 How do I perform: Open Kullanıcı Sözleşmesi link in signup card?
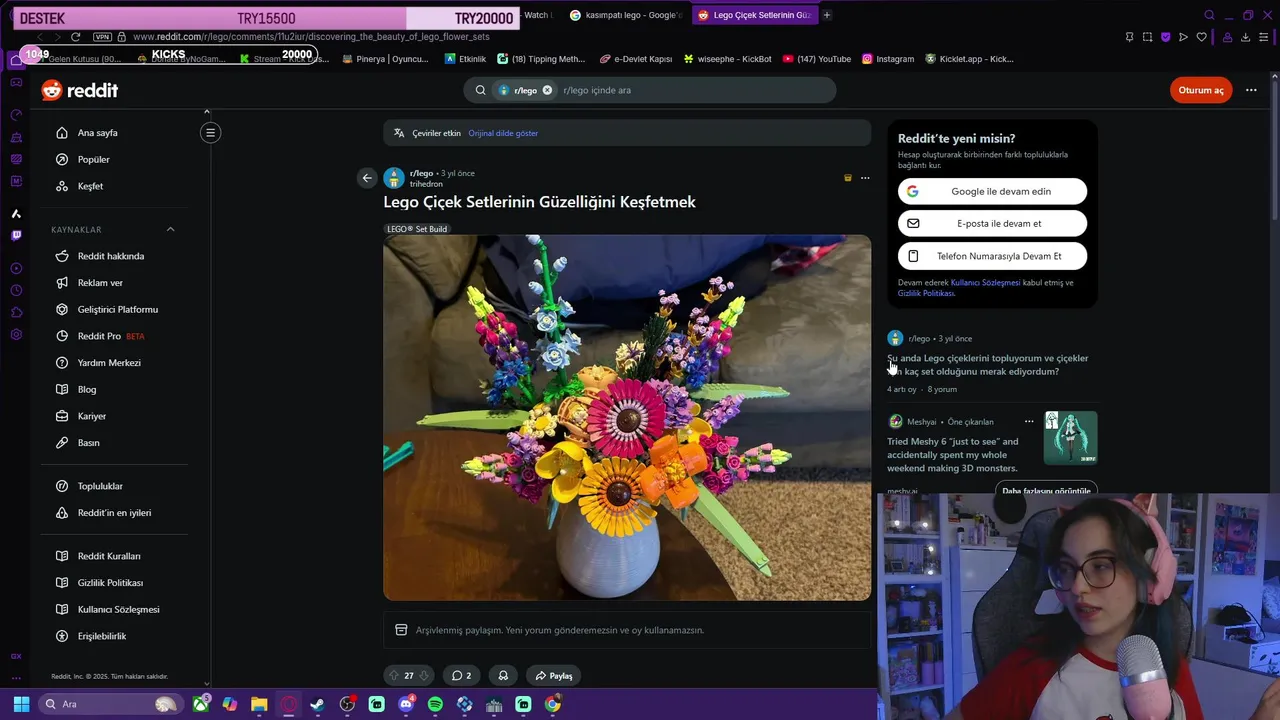985,283
